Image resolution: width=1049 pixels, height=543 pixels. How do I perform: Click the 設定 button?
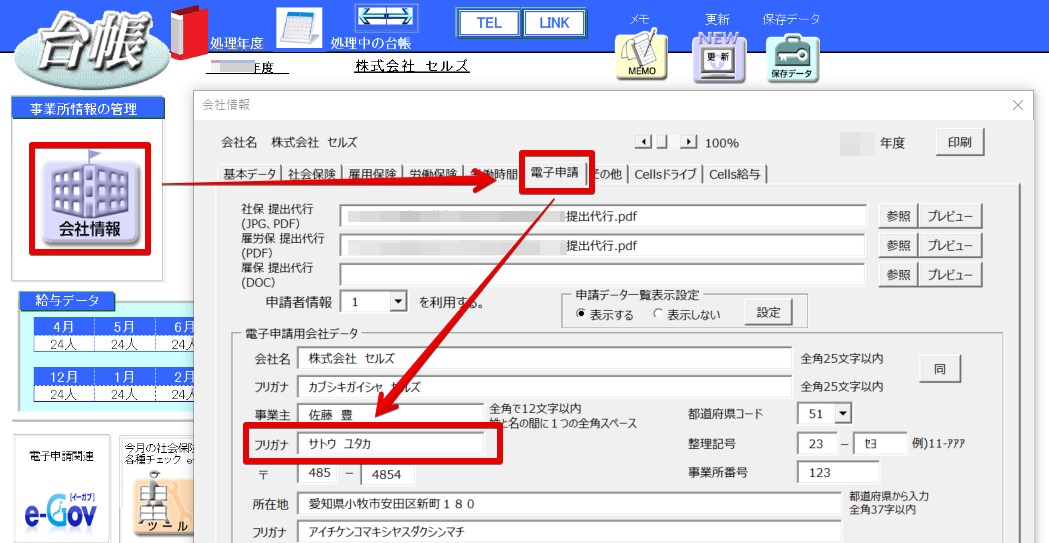point(768,312)
